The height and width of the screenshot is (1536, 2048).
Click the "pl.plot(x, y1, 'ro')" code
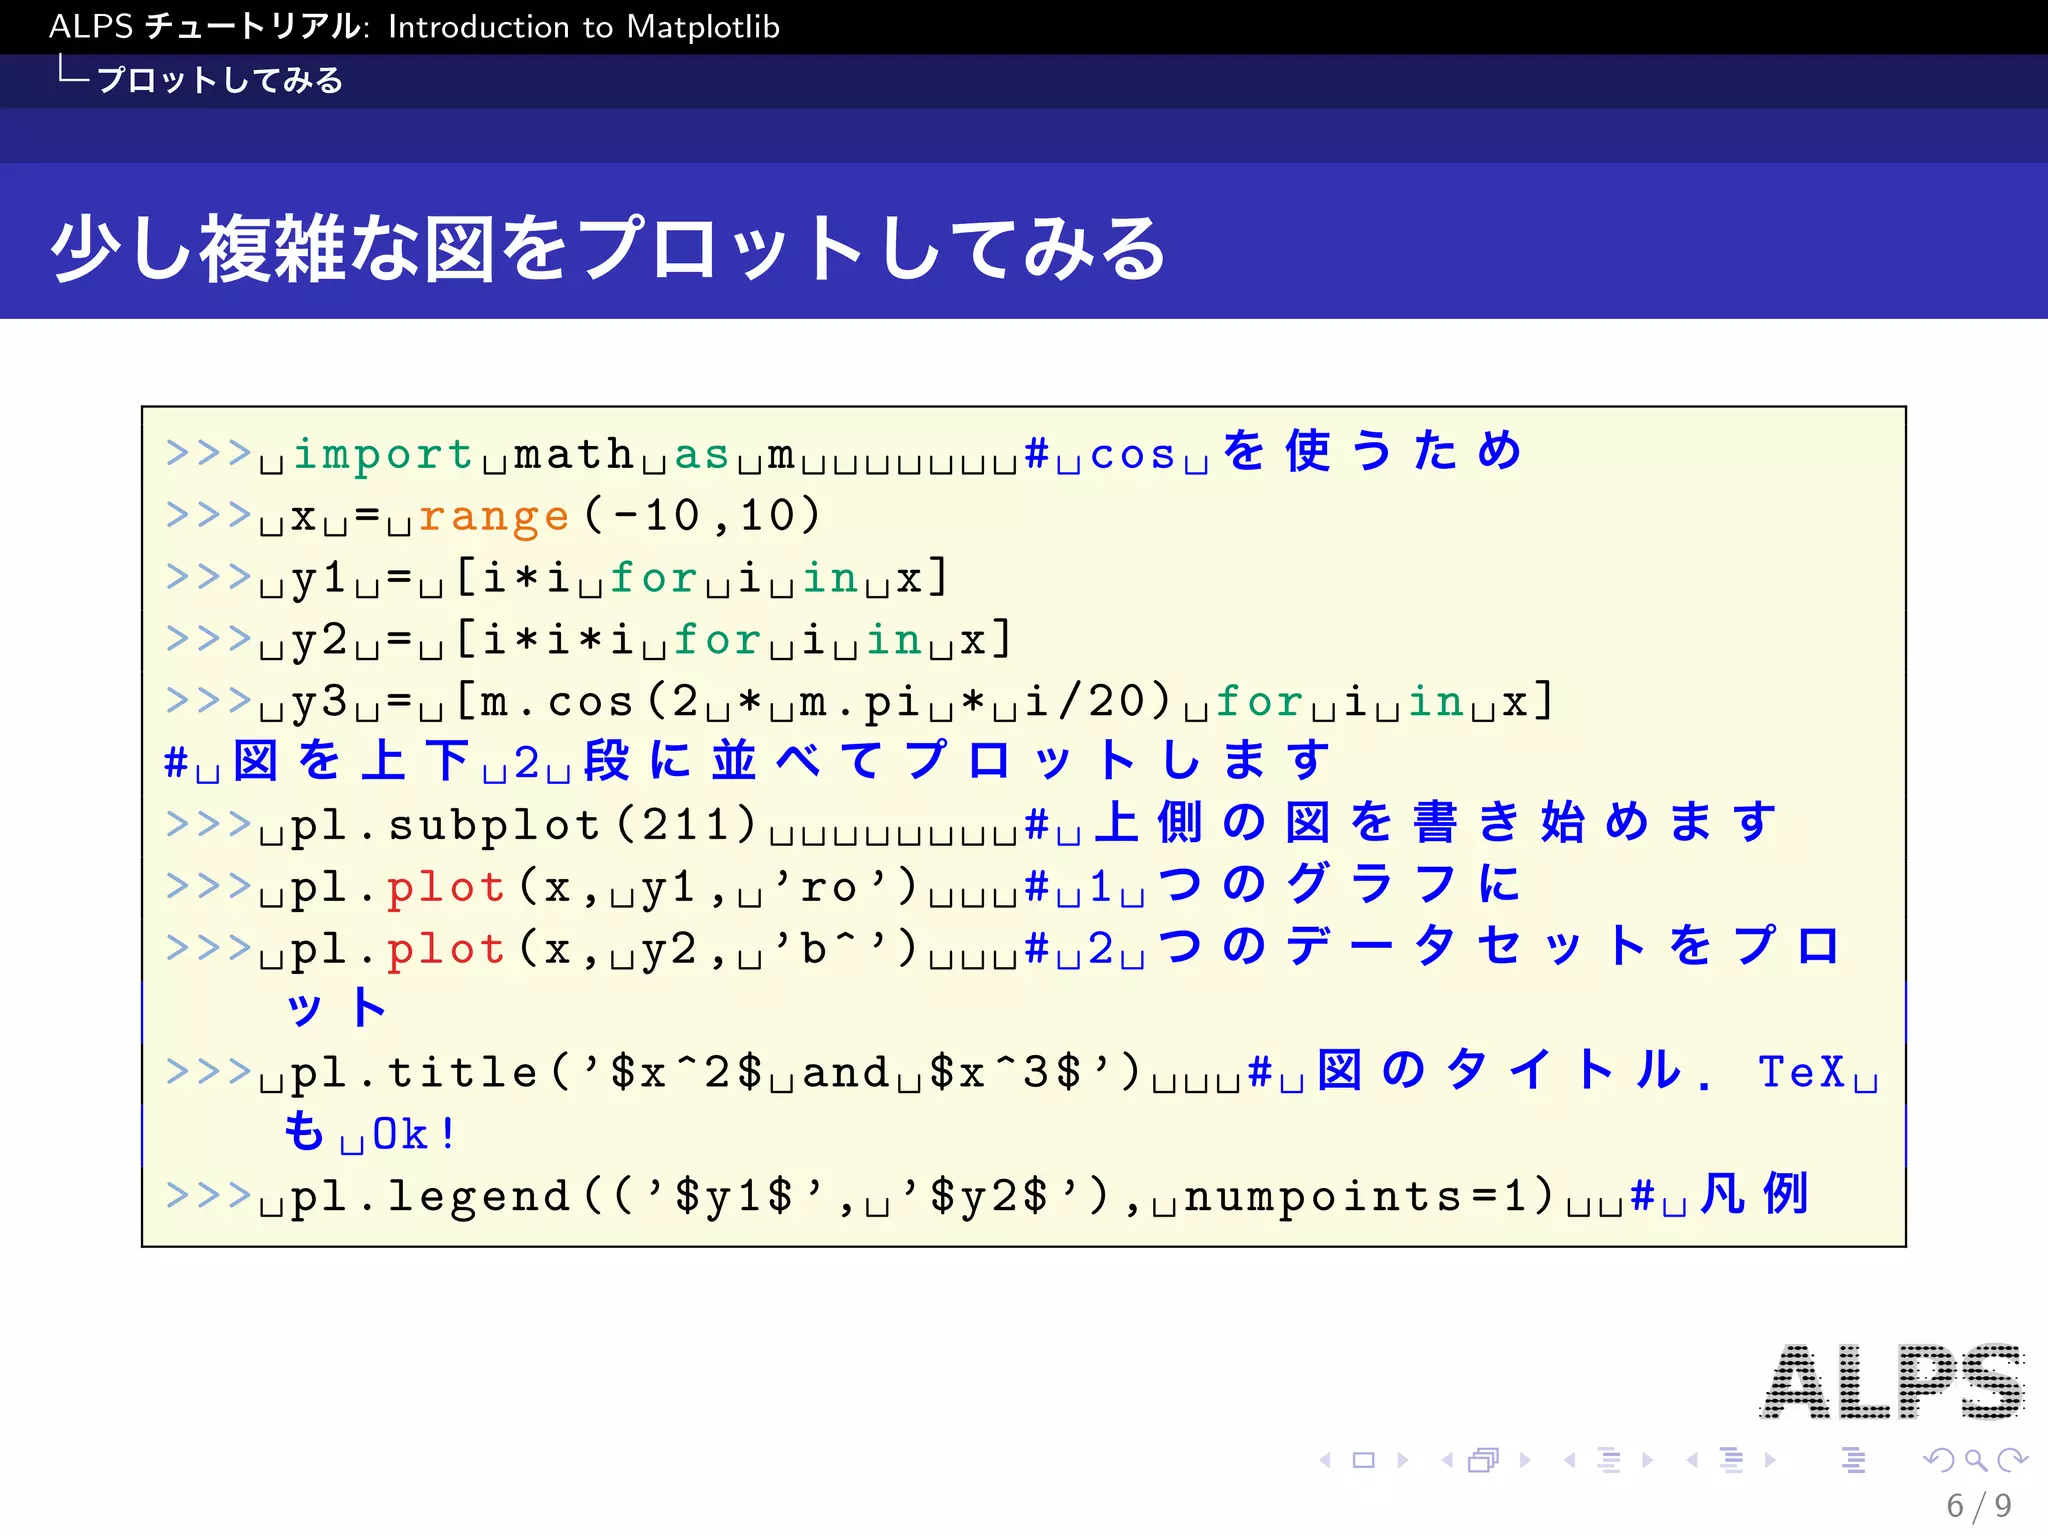(x=604, y=888)
